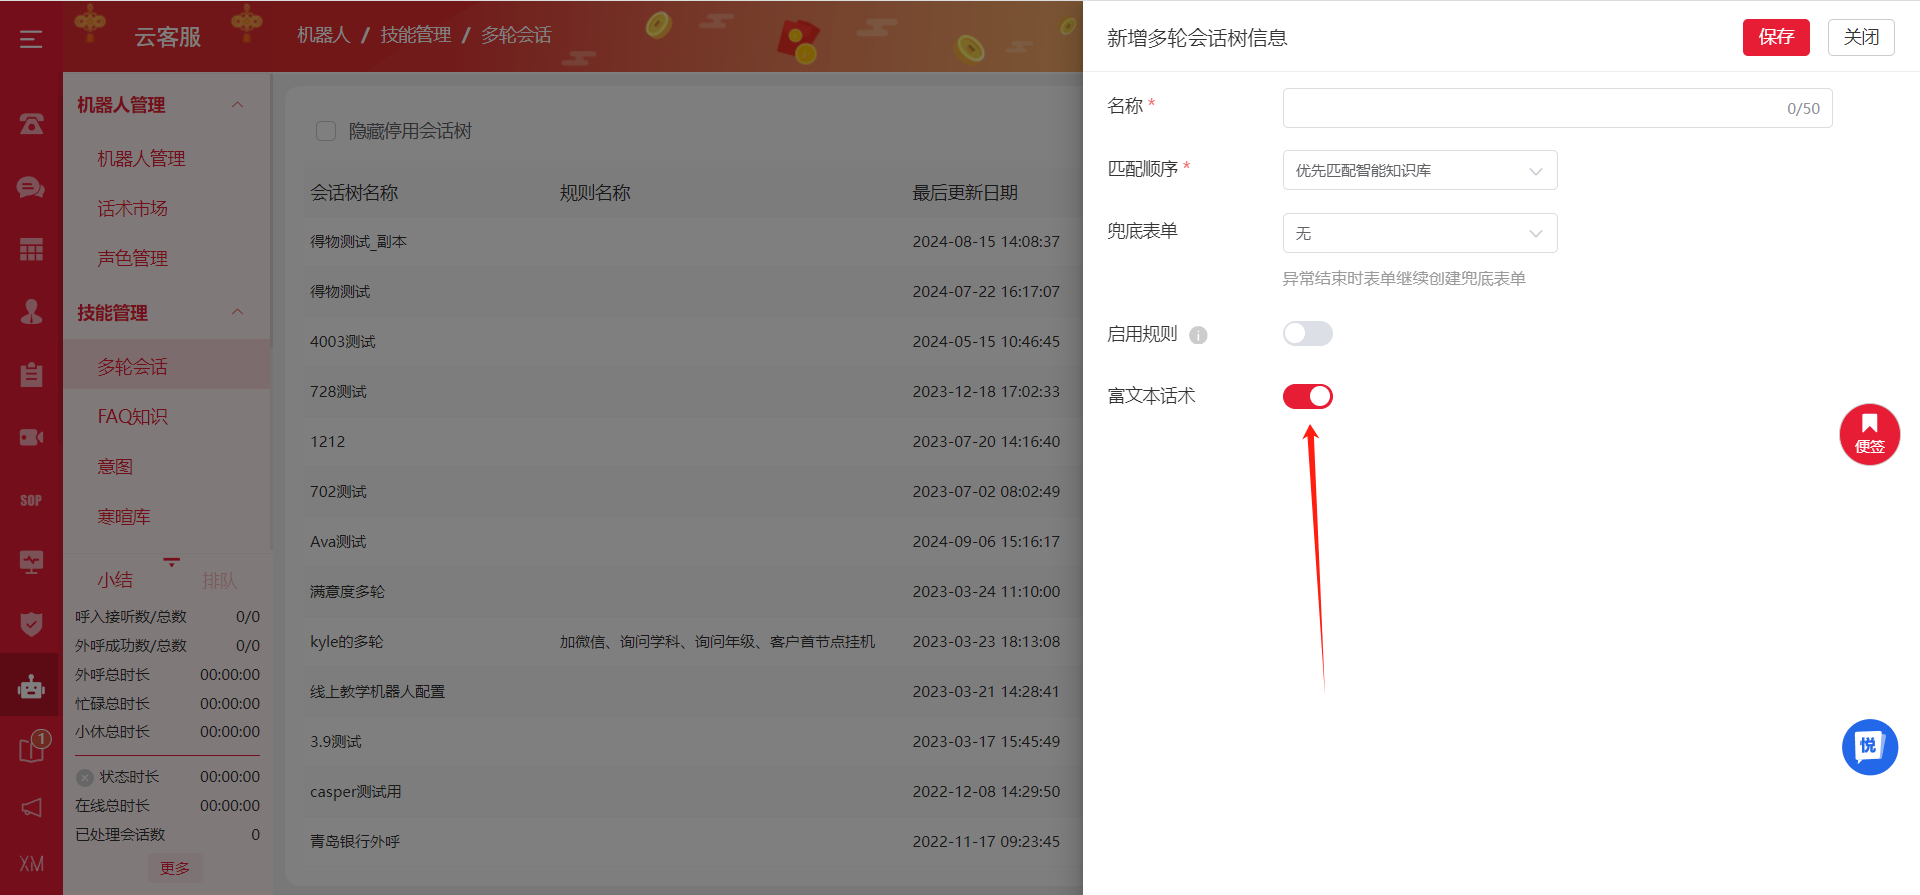The width and height of the screenshot is (1920, 895).
Task: Click the red 保存 button
Action: 1775,37
